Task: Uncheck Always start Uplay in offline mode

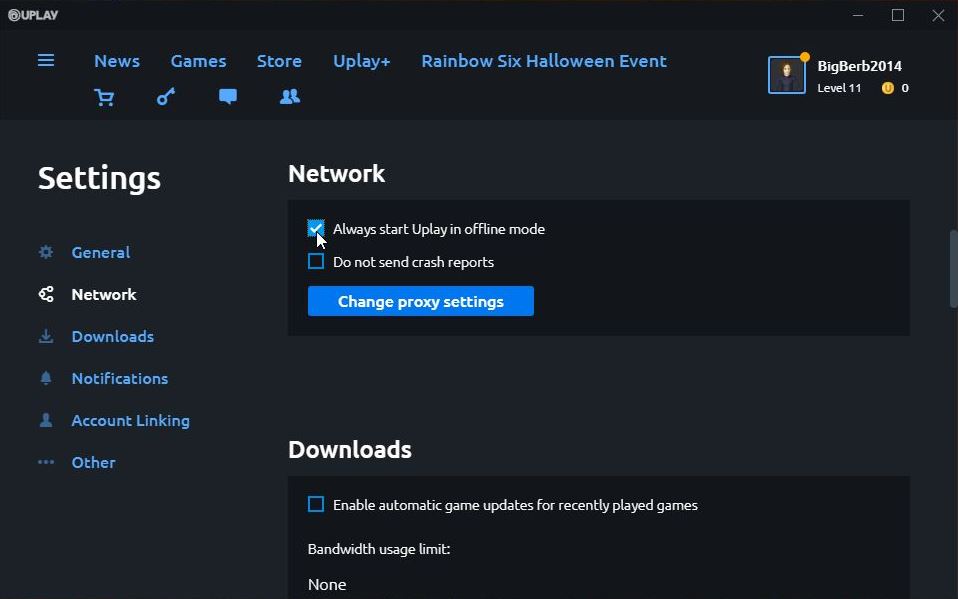Action: point(316,229)
